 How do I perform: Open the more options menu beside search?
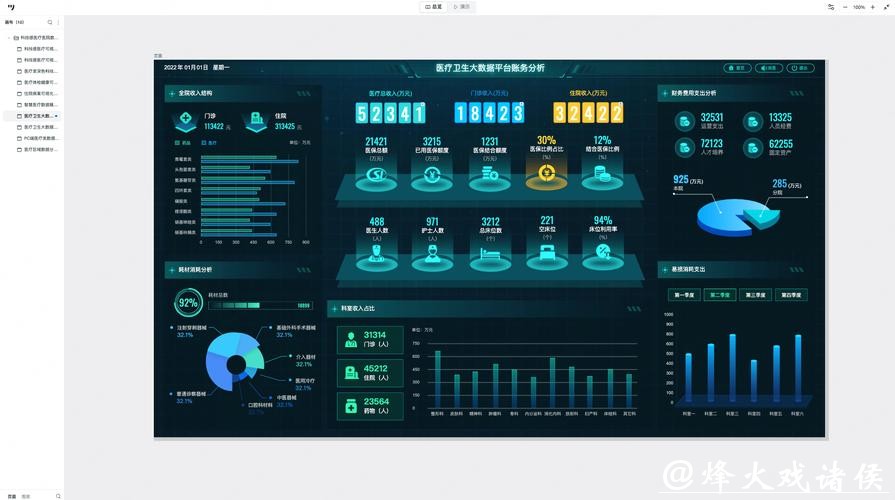click(x=58, y=22)
